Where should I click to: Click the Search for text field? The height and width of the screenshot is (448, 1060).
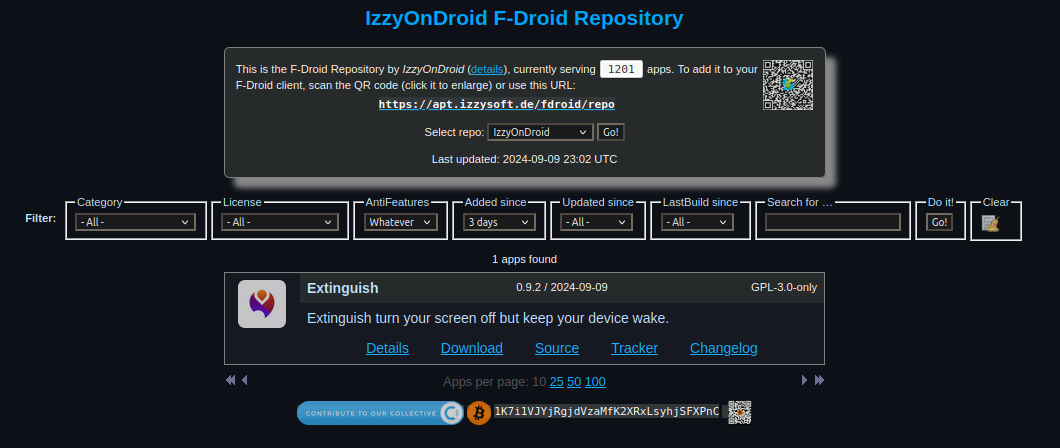(x=832, y=222)
